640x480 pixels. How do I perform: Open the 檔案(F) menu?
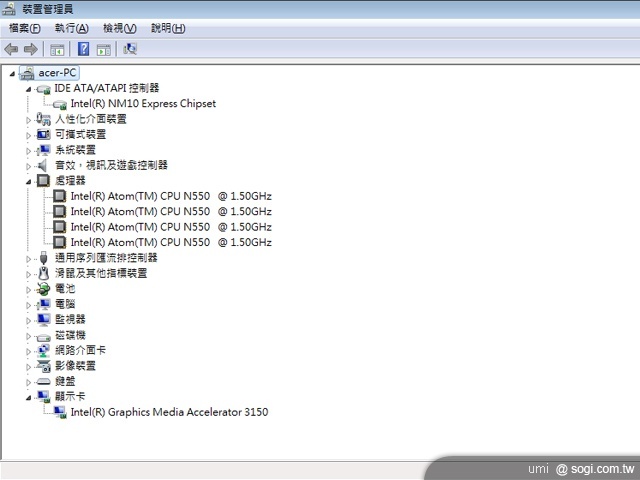pyautogui.click(x=24, y=28)
